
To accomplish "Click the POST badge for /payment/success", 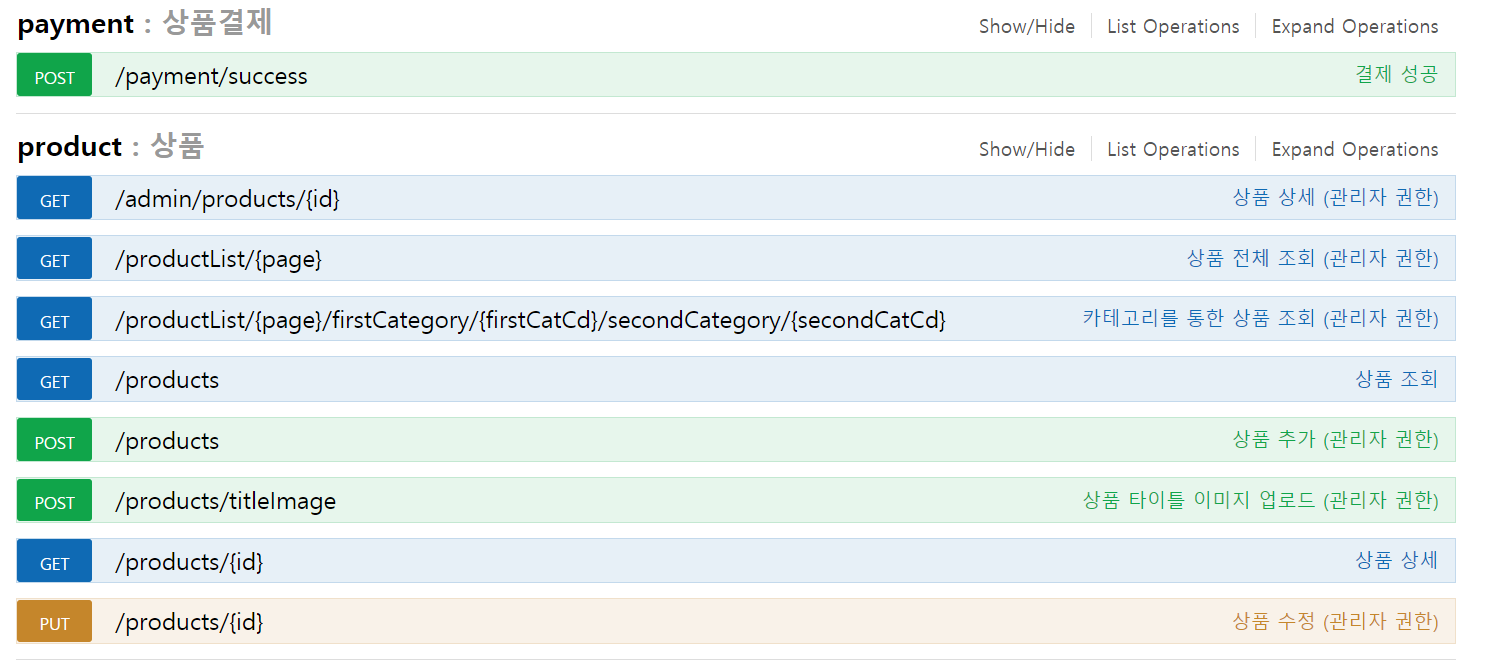I will click(x=54, y=76).
